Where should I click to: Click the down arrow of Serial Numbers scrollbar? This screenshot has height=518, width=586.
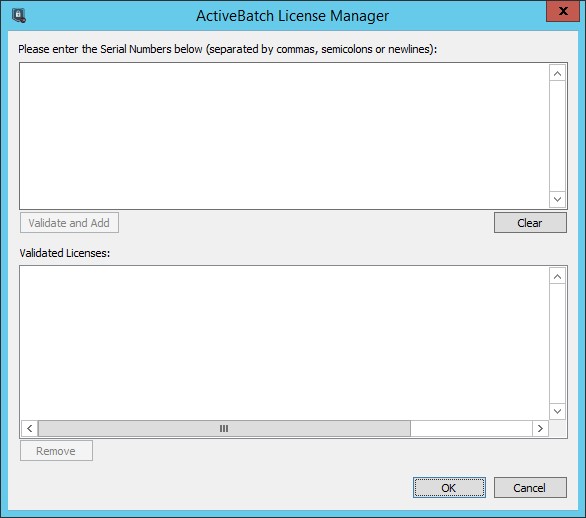(x=557, y=199)
